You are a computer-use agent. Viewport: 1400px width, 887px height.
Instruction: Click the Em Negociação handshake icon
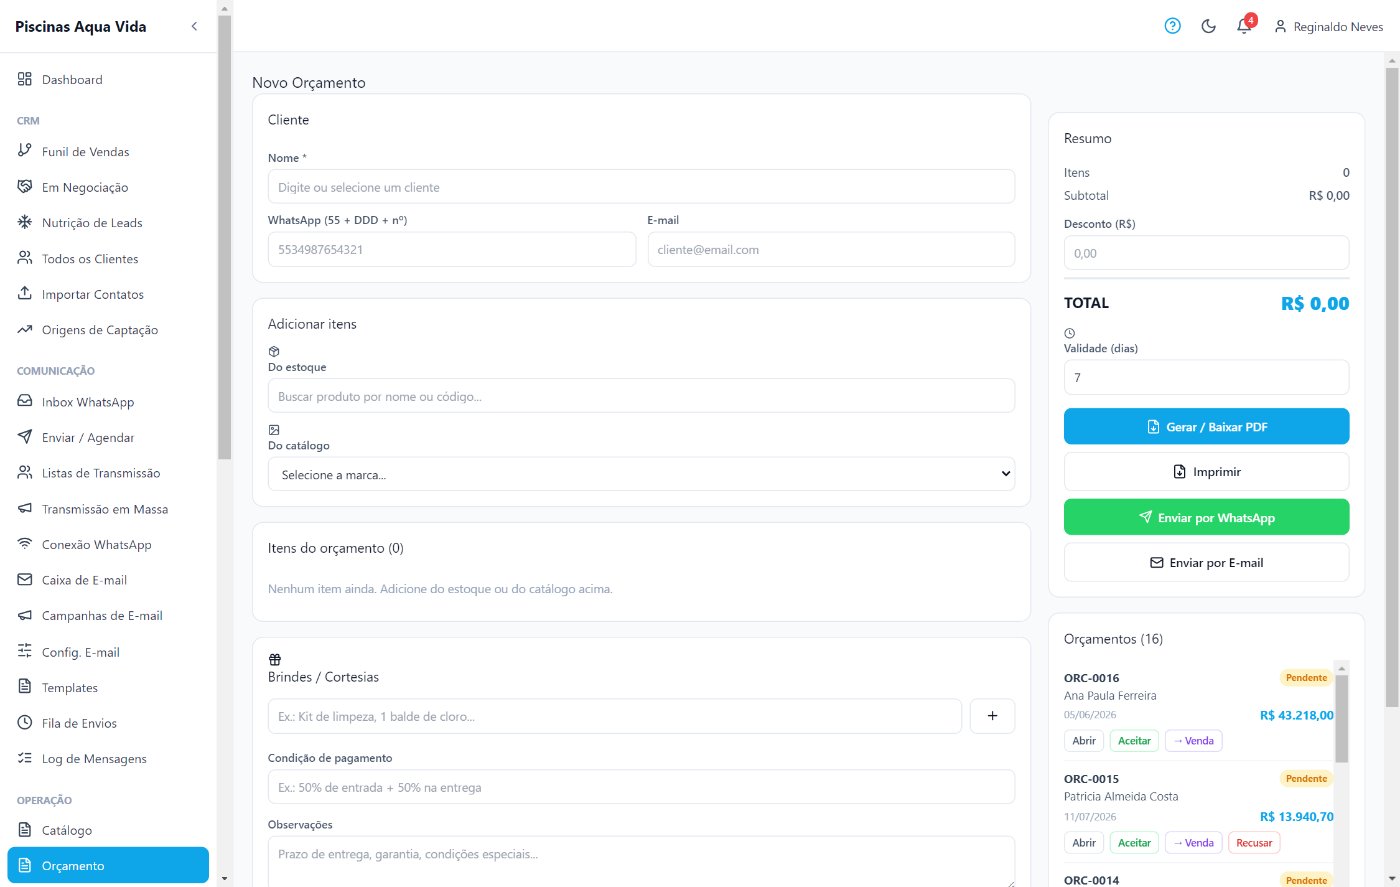click(25, 187)
